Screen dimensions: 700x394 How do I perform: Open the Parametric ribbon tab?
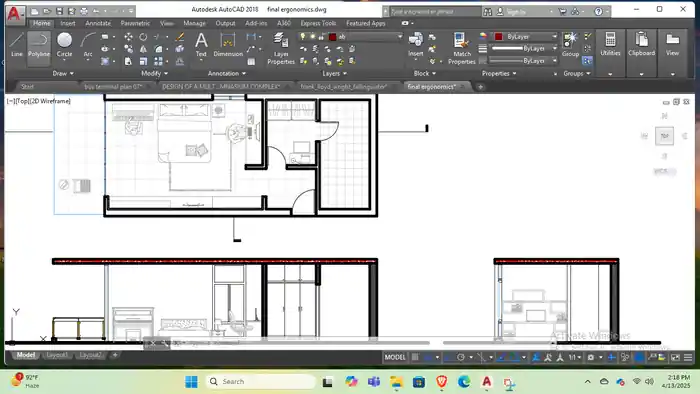pyautogui.click(x=135, y=23)
